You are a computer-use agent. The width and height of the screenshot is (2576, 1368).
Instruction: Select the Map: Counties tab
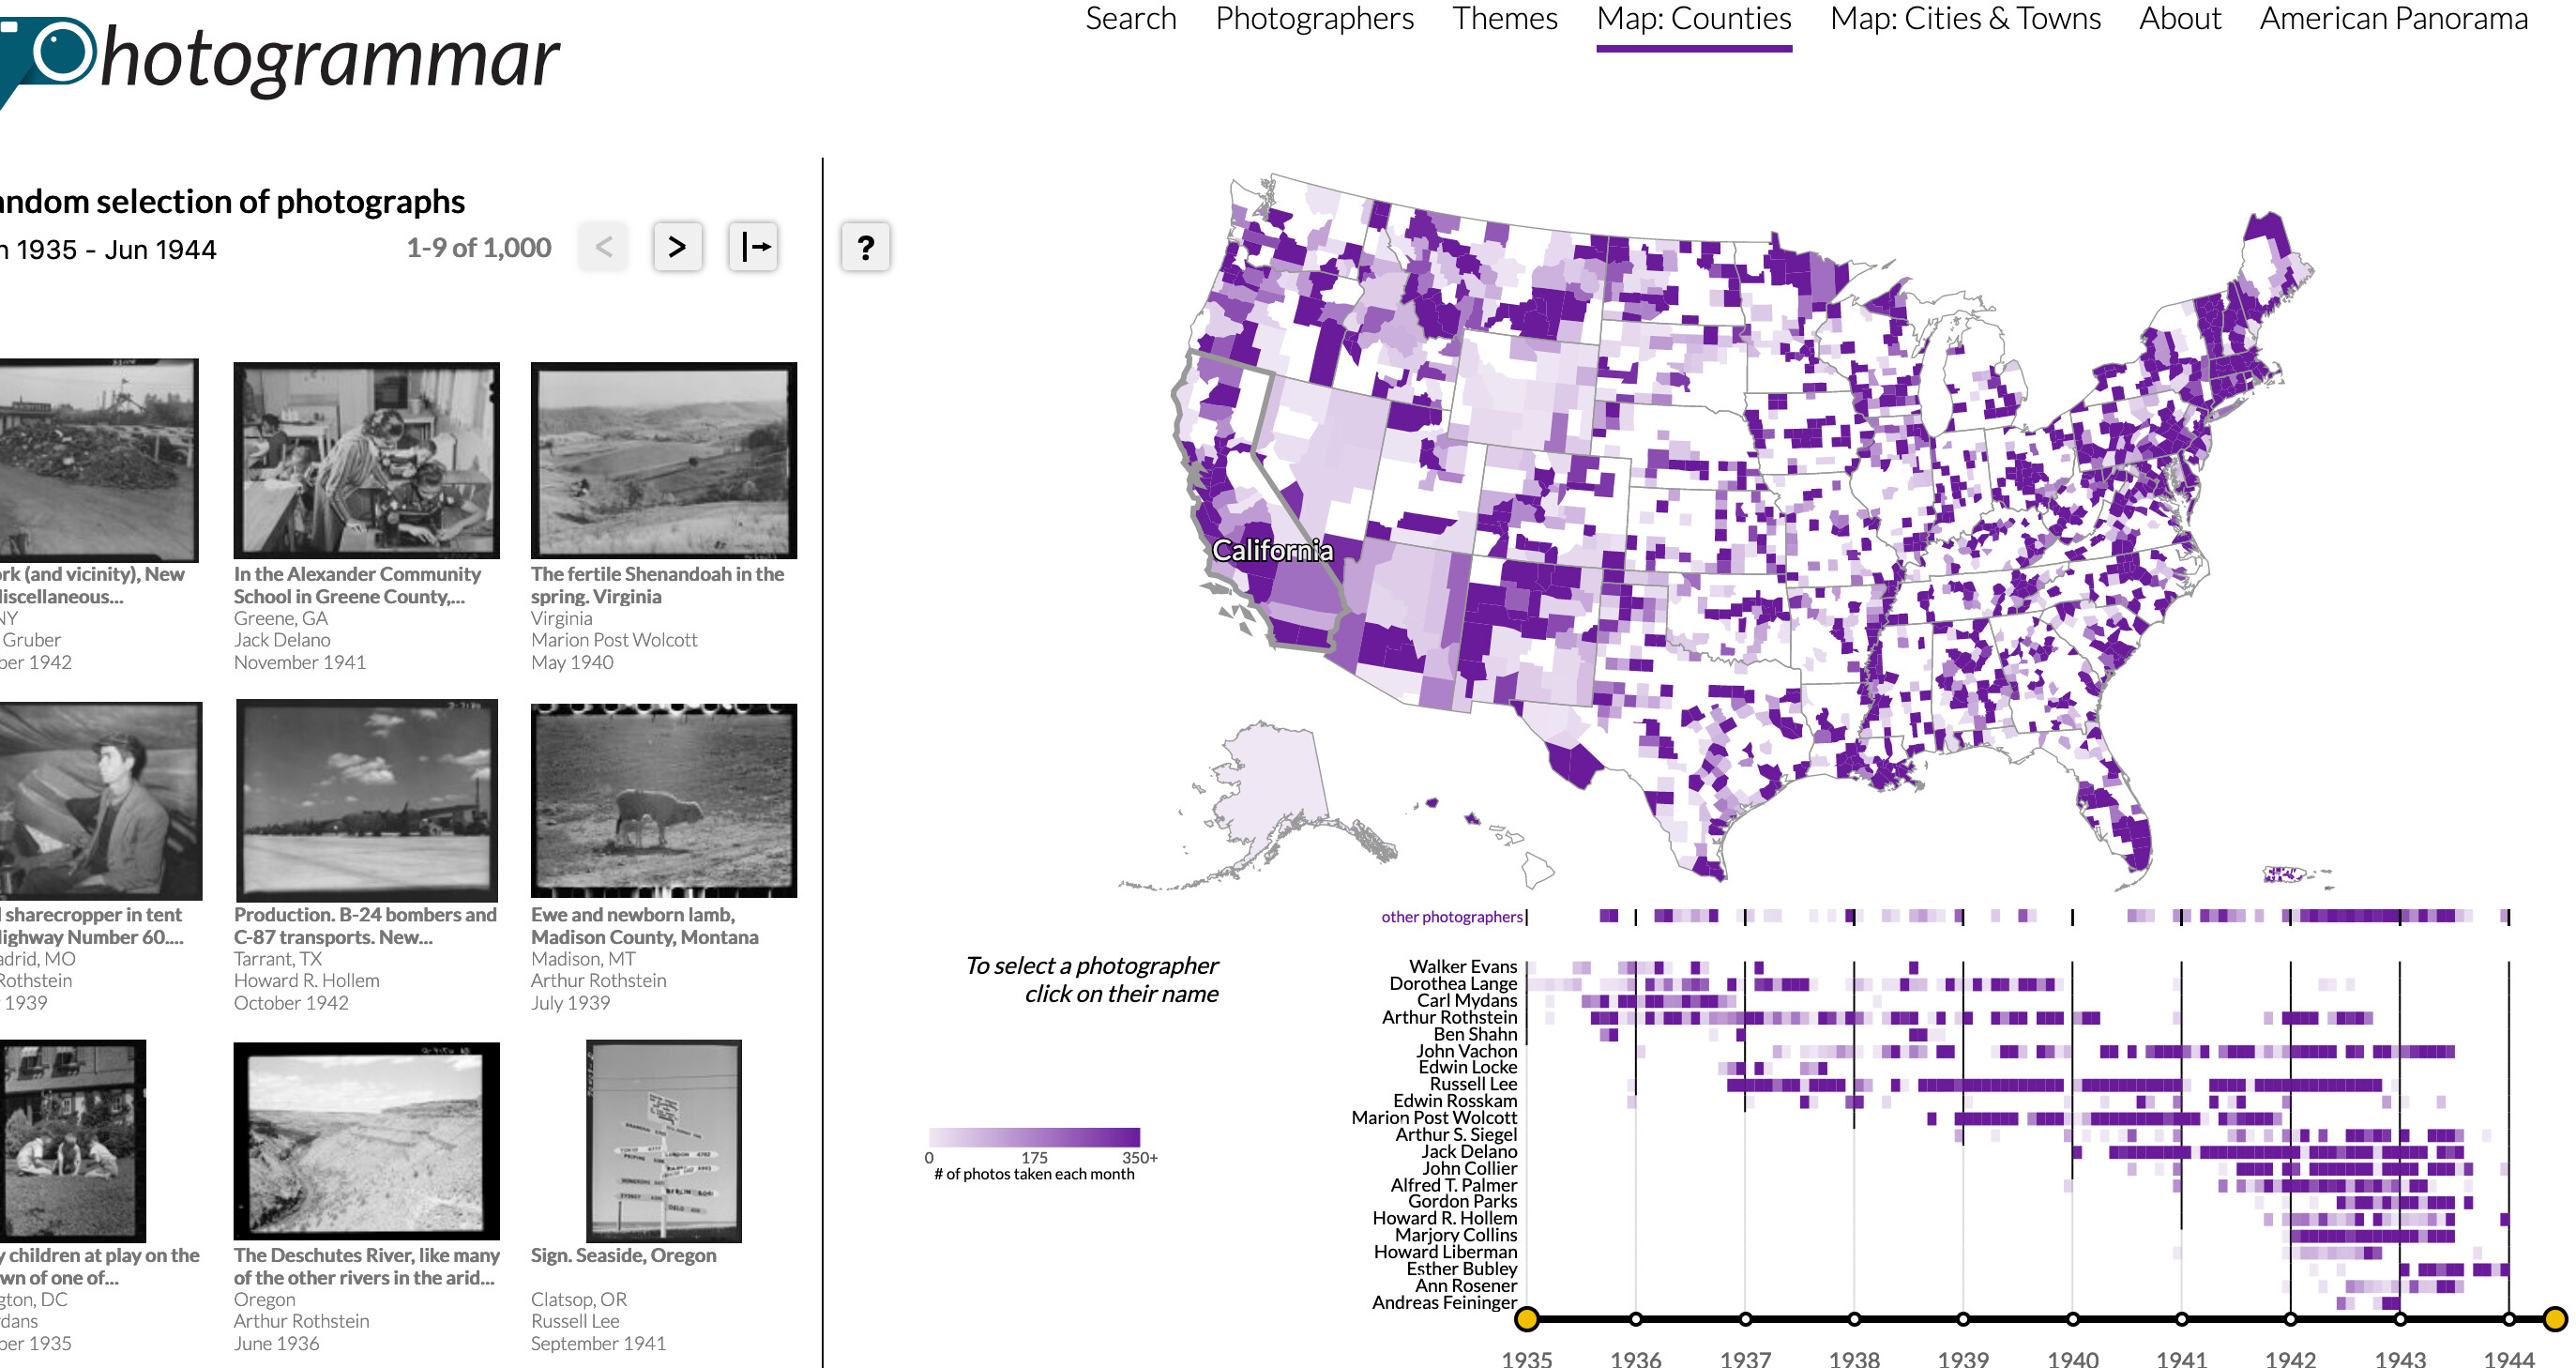(1694, 19)
